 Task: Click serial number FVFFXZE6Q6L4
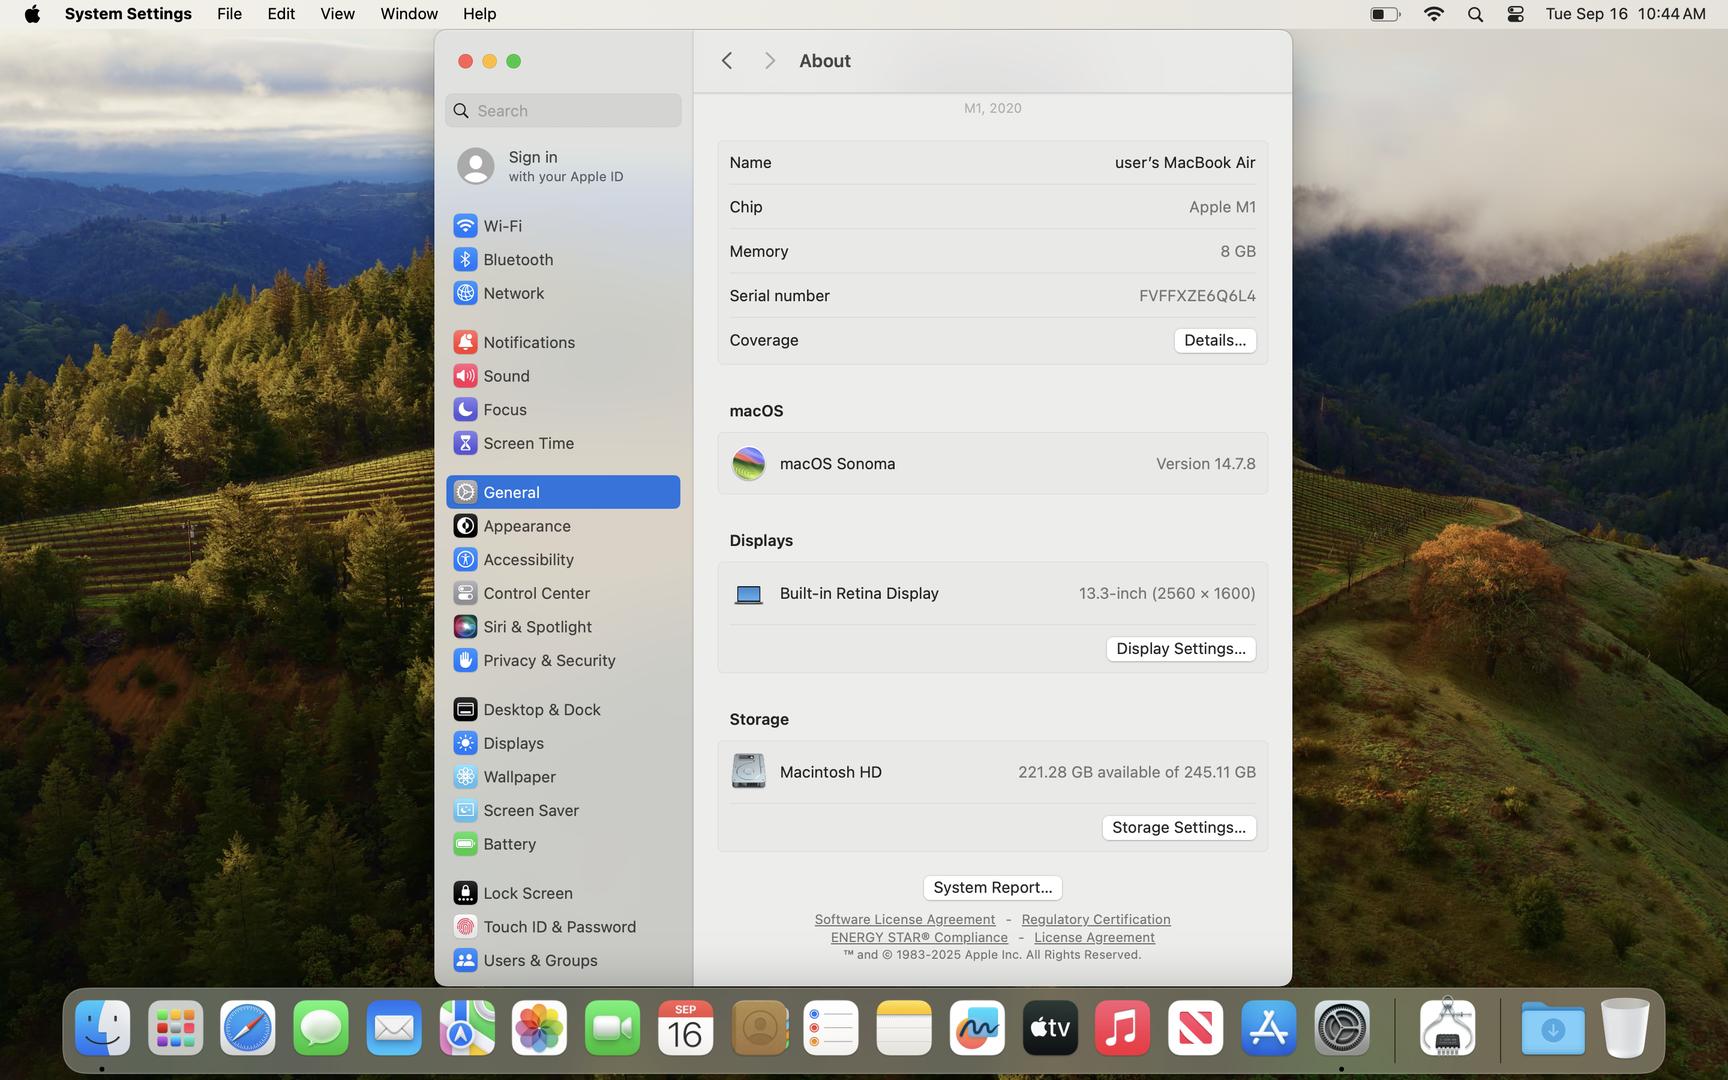tap(1197, 296)
